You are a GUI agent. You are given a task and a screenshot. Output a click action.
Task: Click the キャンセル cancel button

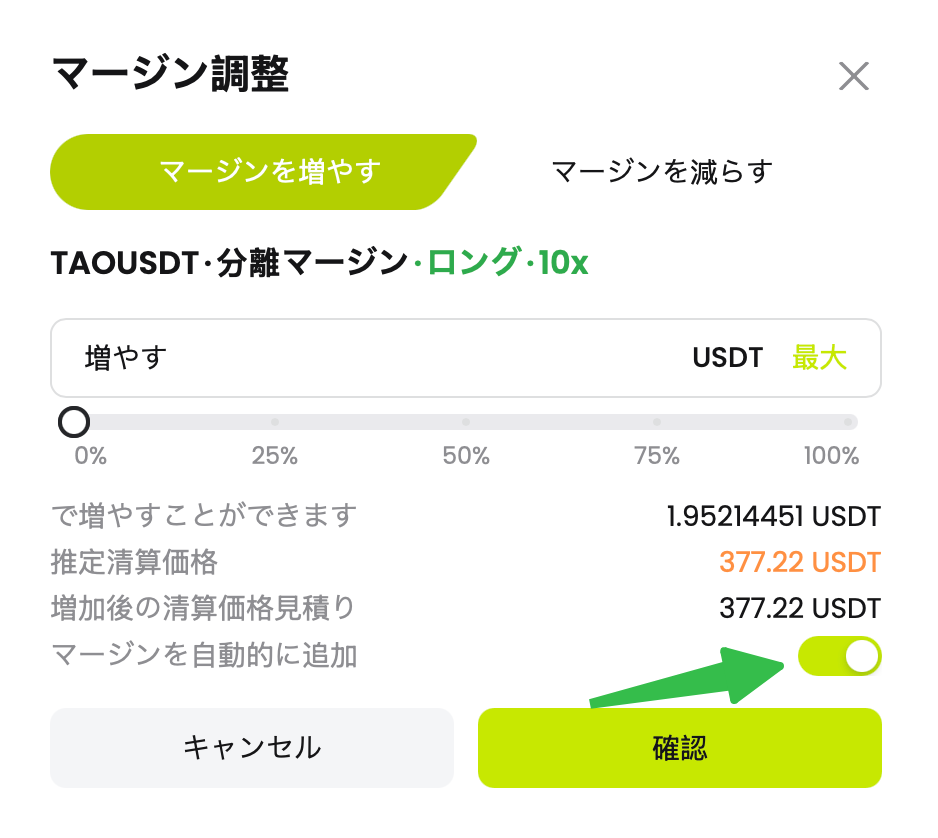[253, 748]
